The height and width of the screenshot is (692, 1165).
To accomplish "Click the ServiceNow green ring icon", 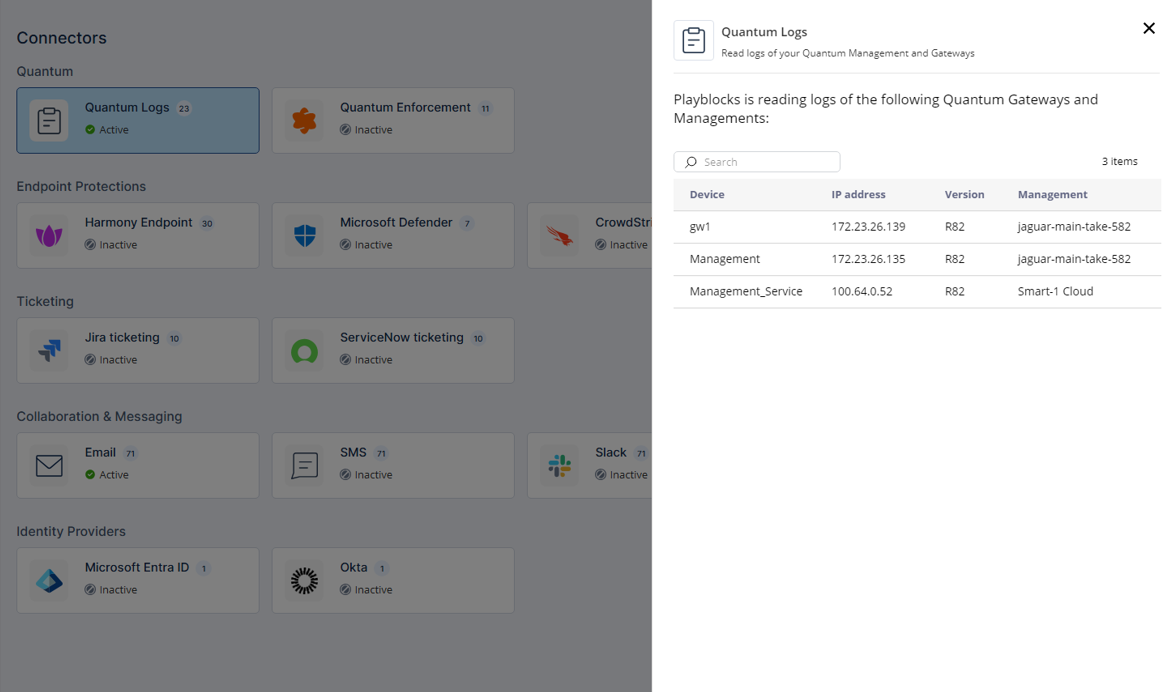I will coord(305,351).
